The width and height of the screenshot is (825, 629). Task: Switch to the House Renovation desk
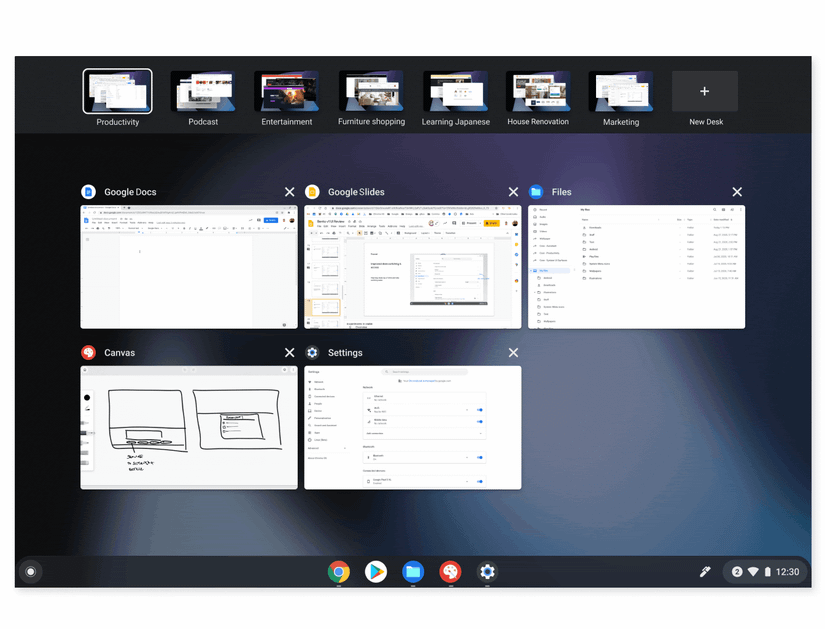(x=538, y=90)
